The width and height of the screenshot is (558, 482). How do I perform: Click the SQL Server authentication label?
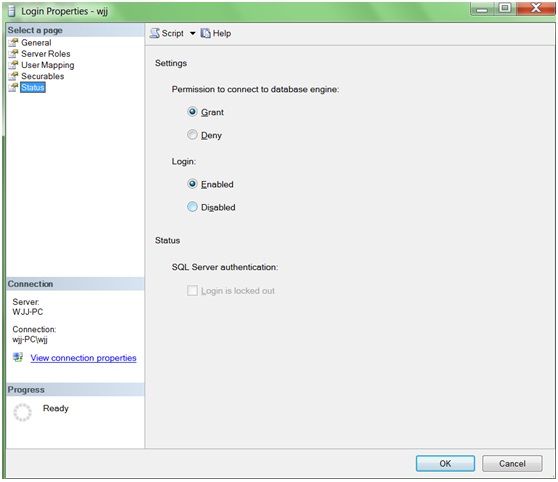pyautogui.click(x=225, y=267)
